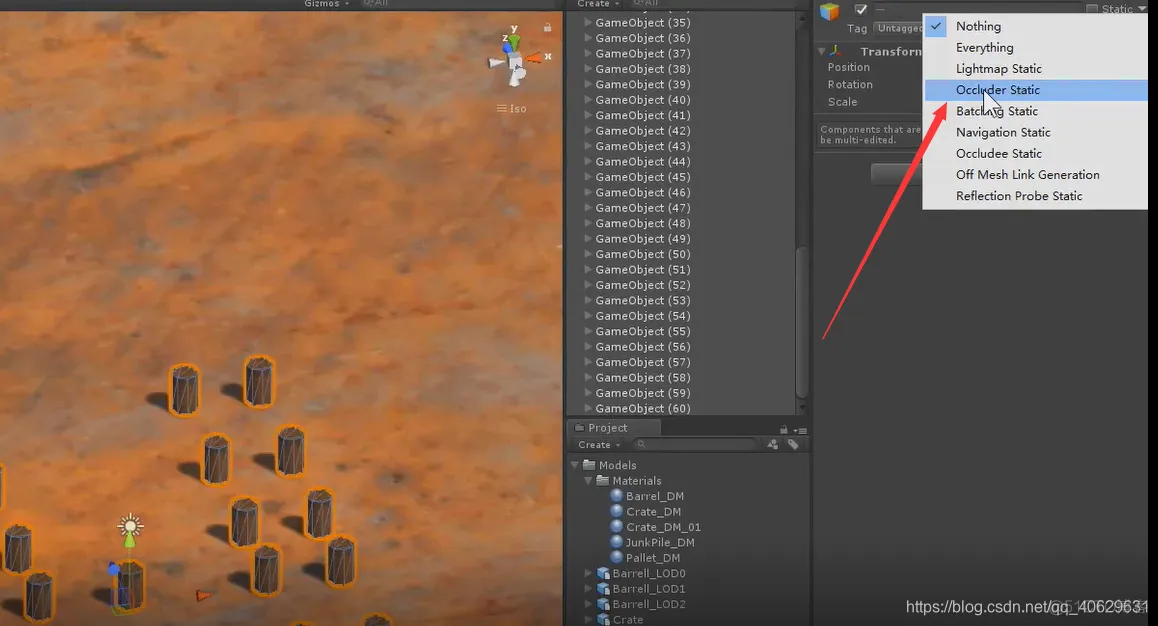Select the Barrel_DM material sphere icon
Image resolution: width=1158 pixels, height=626 pixels.
tap(617, 495)
